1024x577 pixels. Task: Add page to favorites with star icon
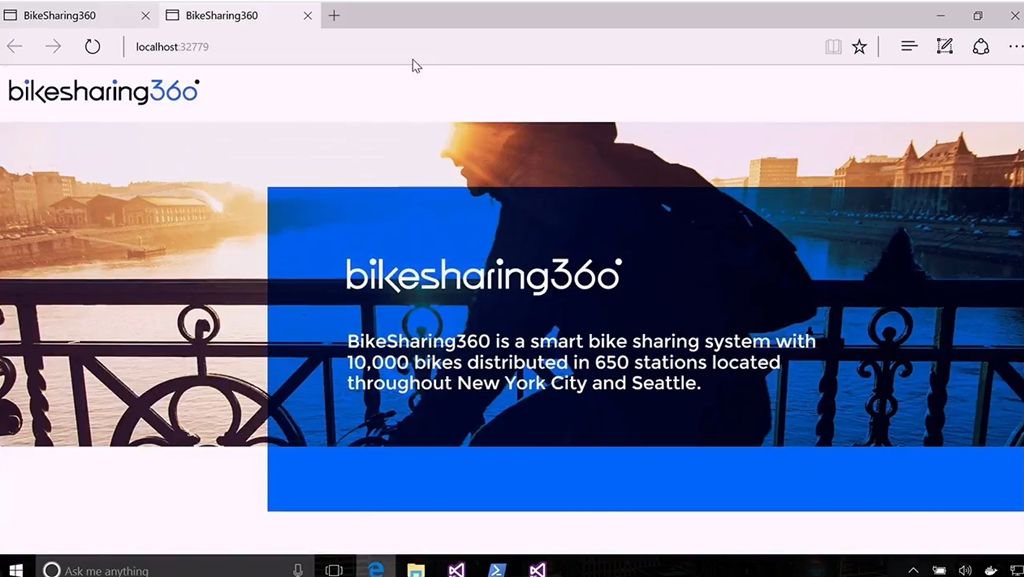[859, 47]
